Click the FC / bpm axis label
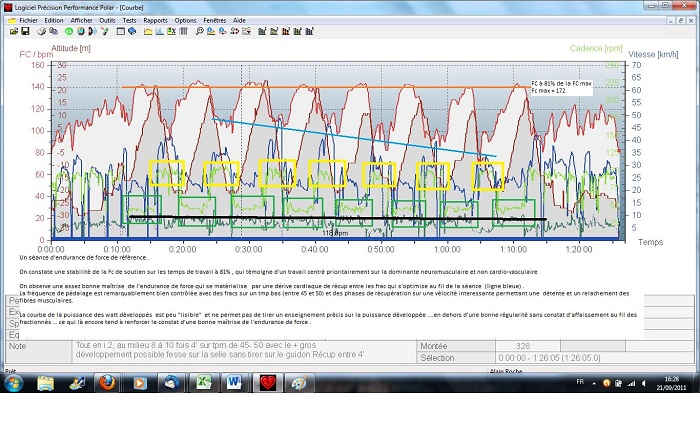This screenshot has width=700, height=434. (36, 54)
